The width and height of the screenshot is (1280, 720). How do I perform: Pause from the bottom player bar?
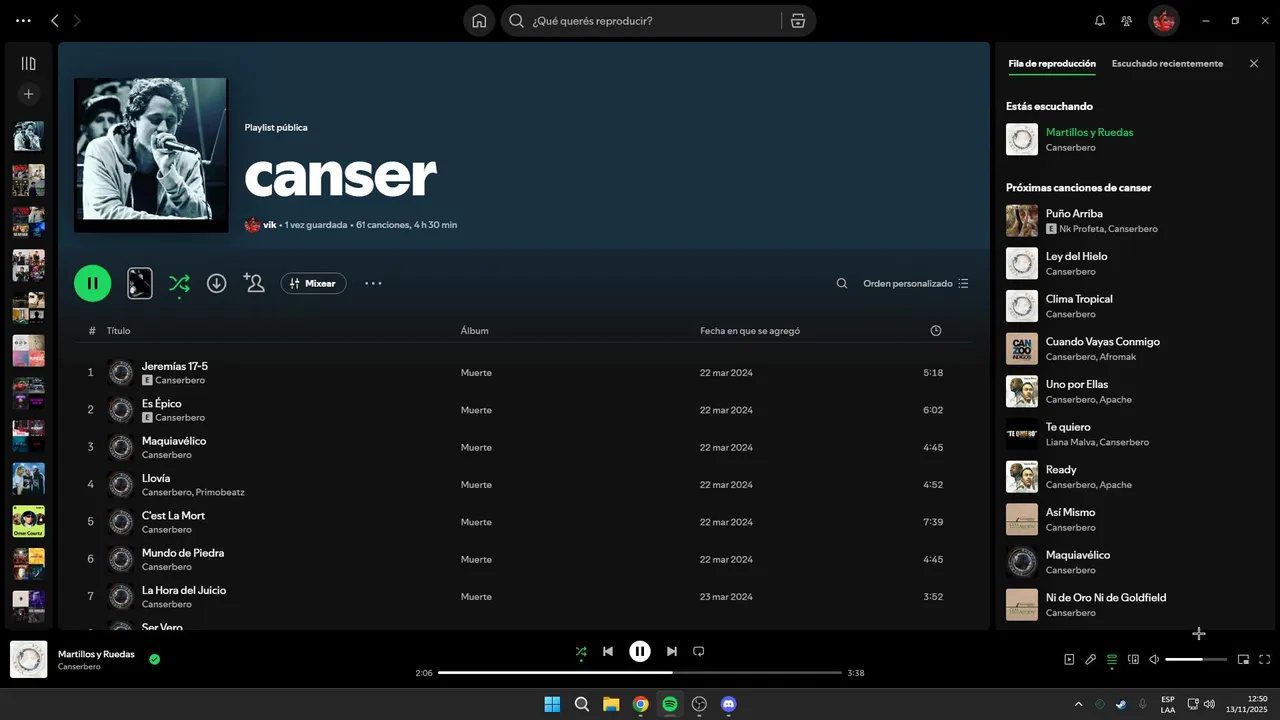(640, 651)
